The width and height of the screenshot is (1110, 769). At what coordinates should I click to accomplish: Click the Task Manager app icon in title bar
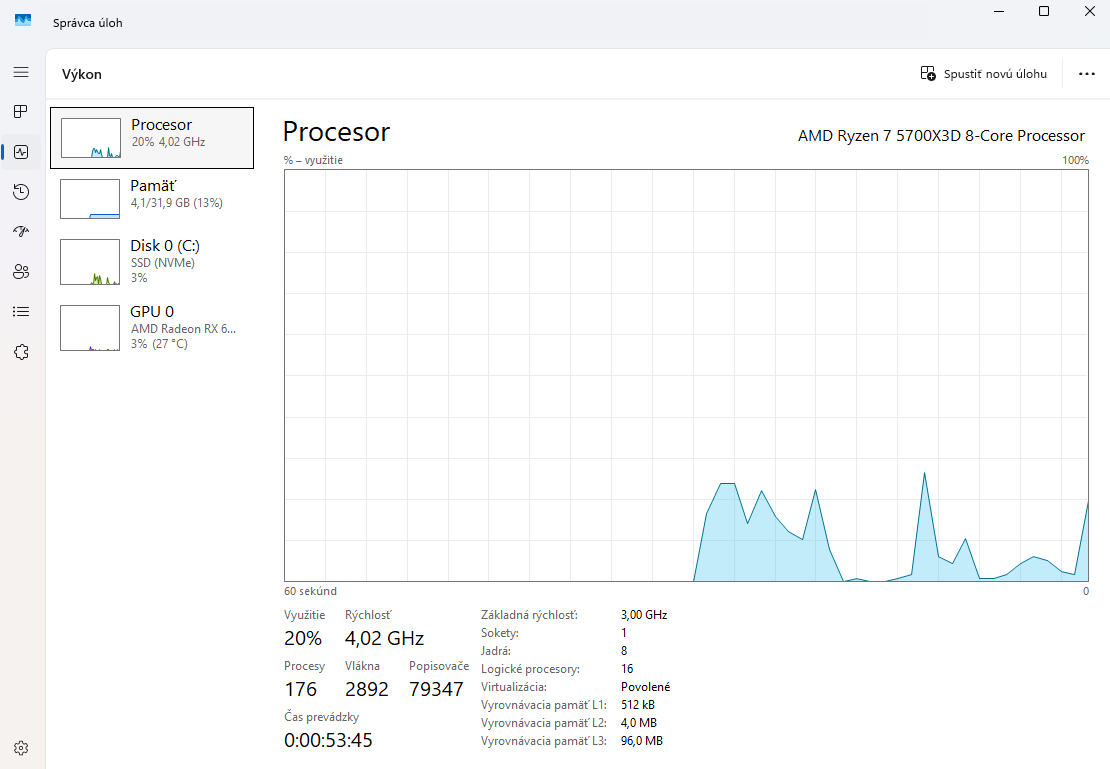[x=23, y=22]
